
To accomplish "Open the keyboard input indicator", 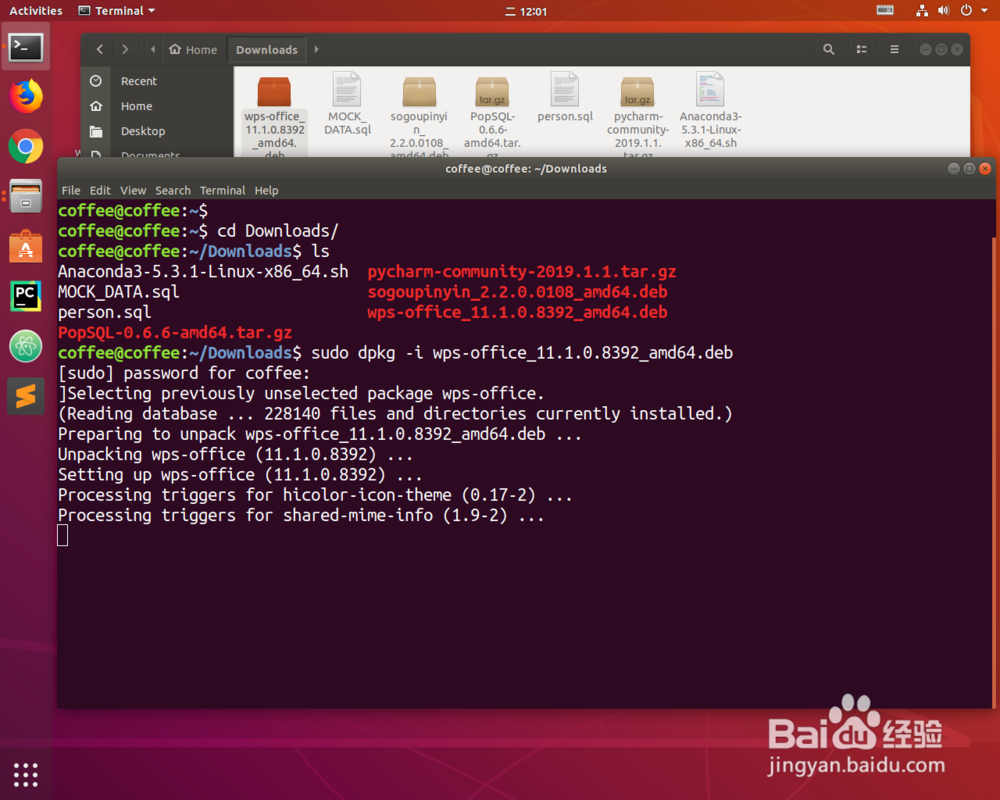I will tap(885, 10).
